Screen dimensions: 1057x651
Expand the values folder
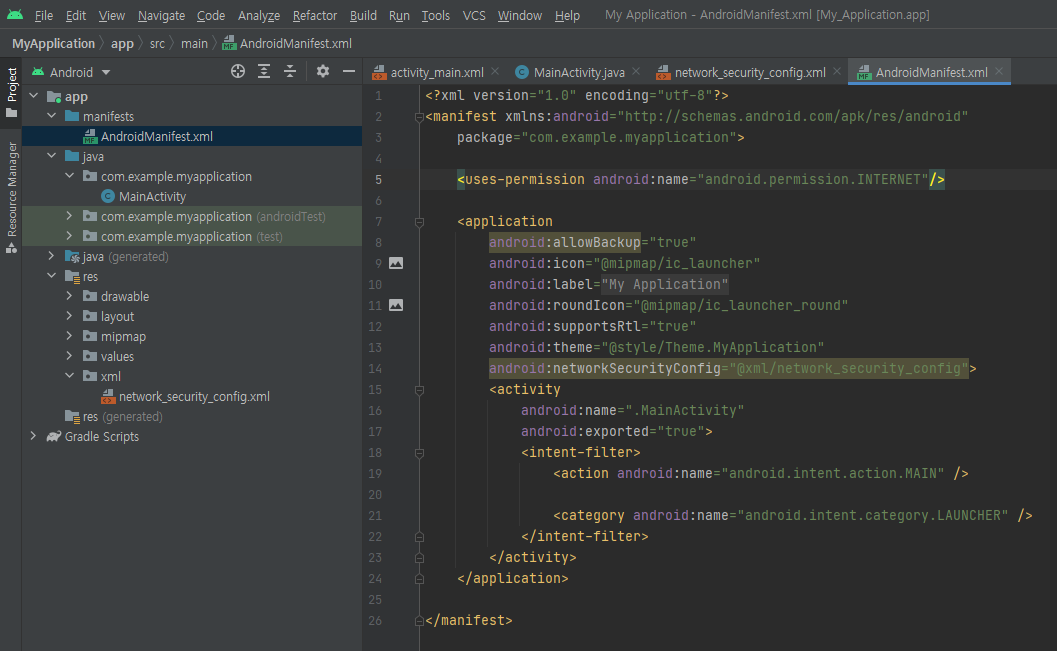tap(69, 356)
